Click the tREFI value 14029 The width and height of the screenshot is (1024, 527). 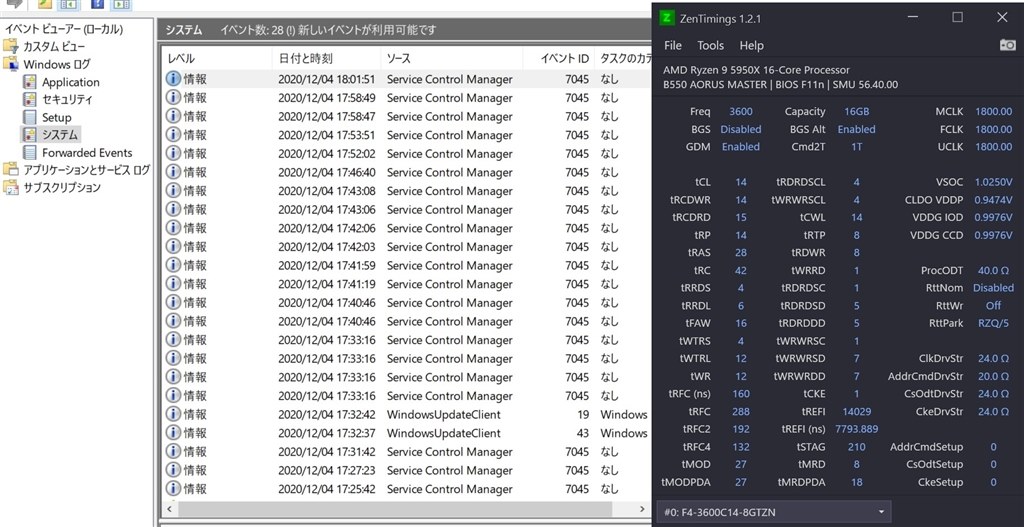(856, 411)
